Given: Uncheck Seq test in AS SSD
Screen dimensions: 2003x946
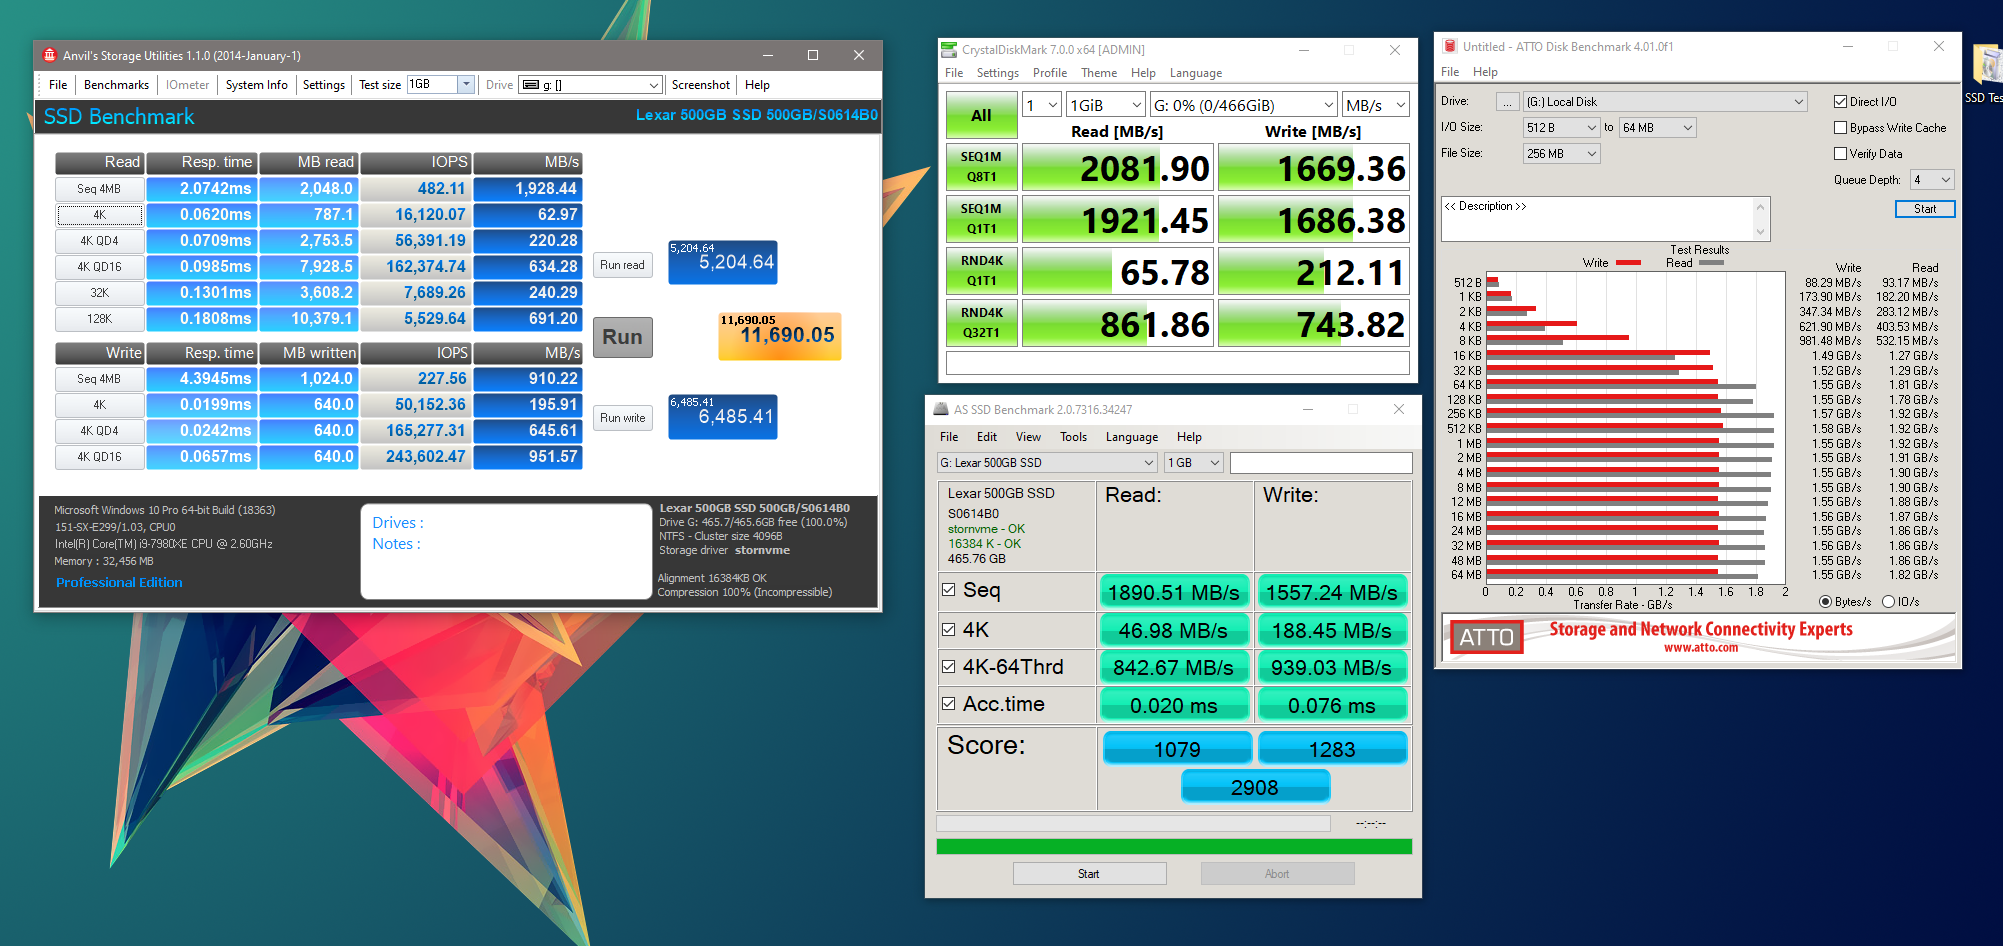Looking at the screenshot, I should coord(948,589).
